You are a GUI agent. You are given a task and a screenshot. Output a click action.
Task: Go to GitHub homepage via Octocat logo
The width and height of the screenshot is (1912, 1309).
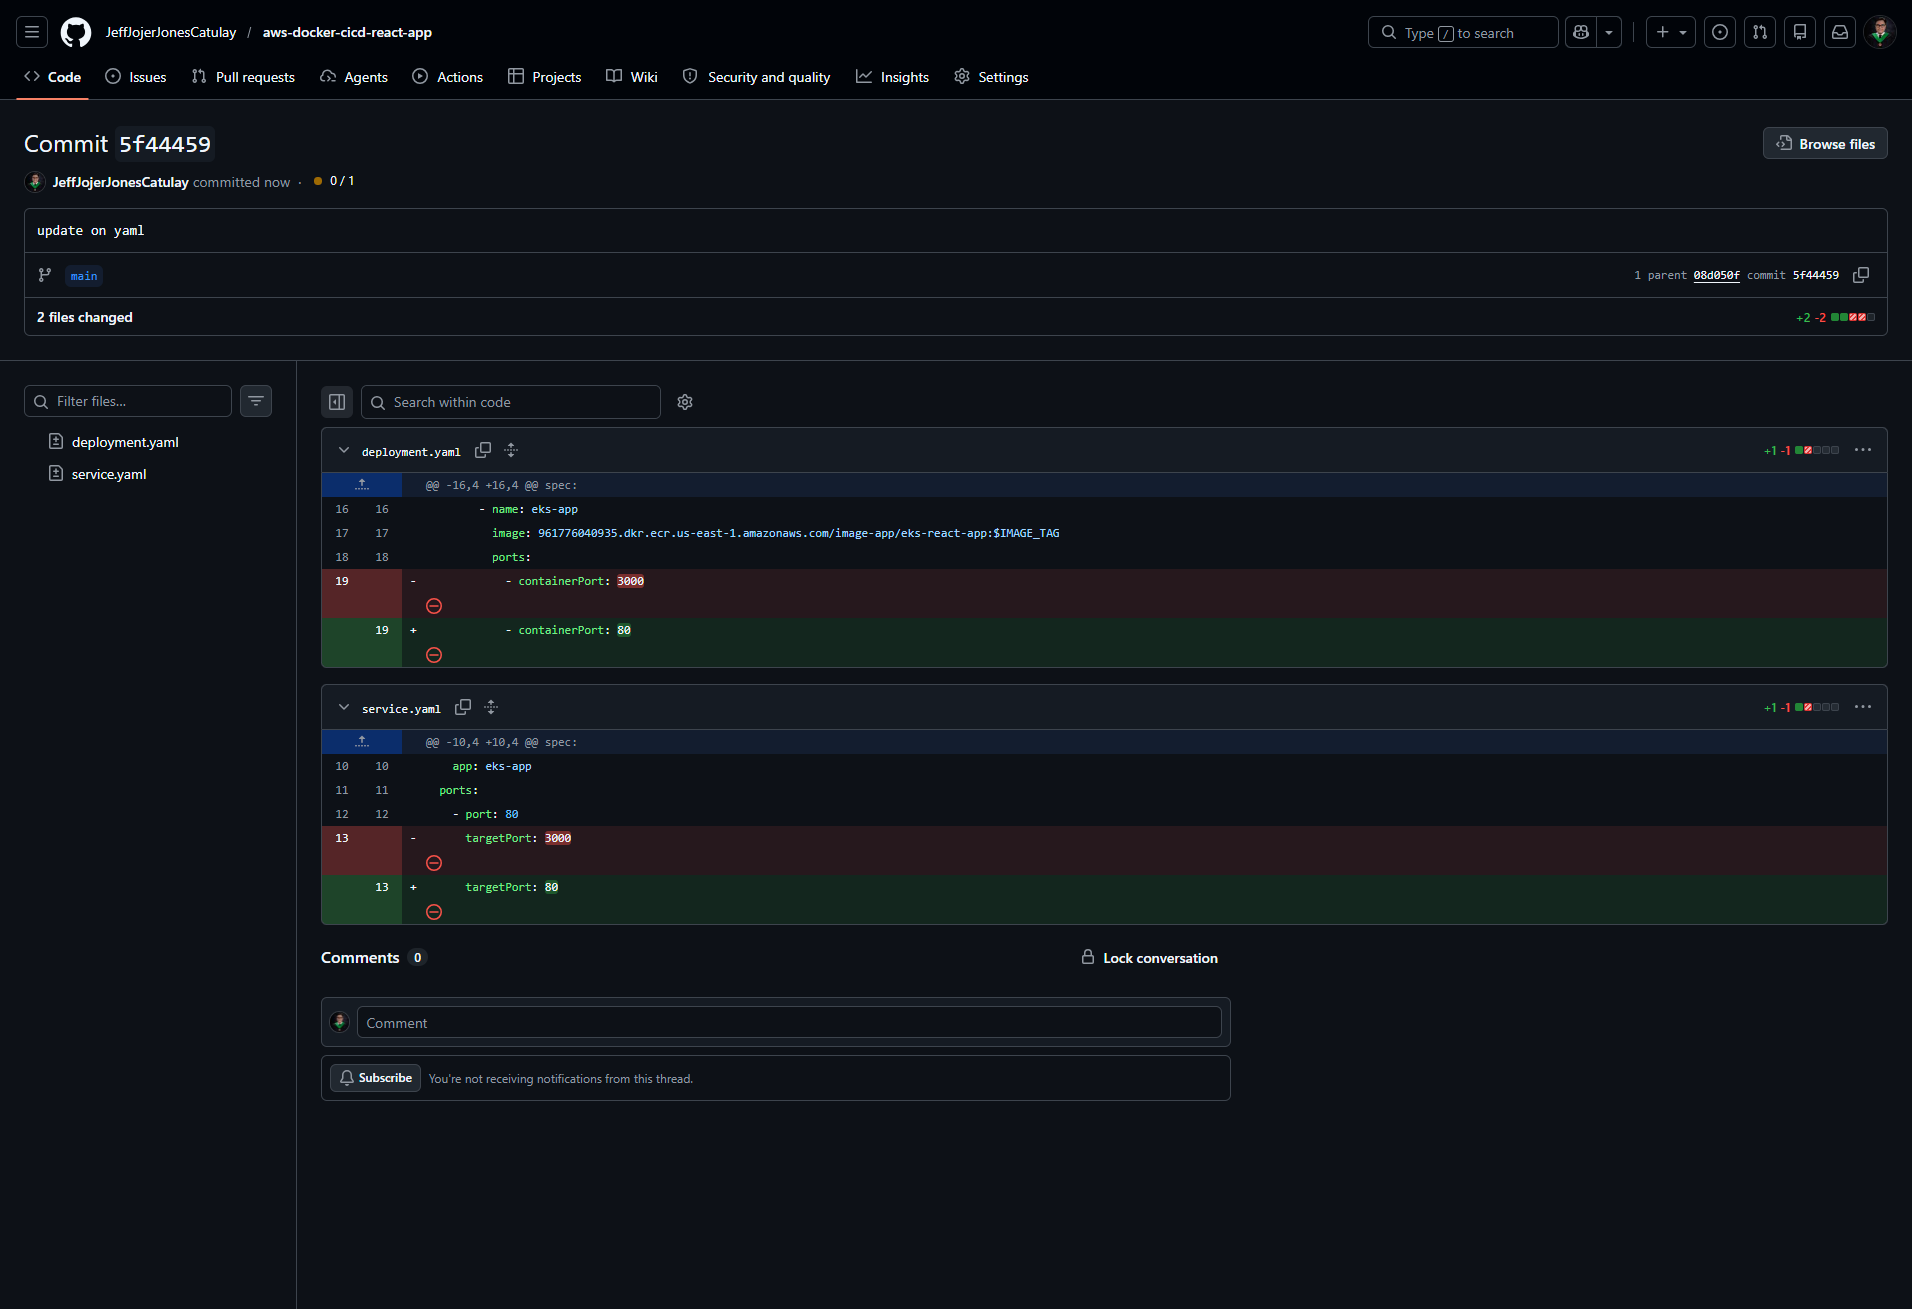pos(76,32)
